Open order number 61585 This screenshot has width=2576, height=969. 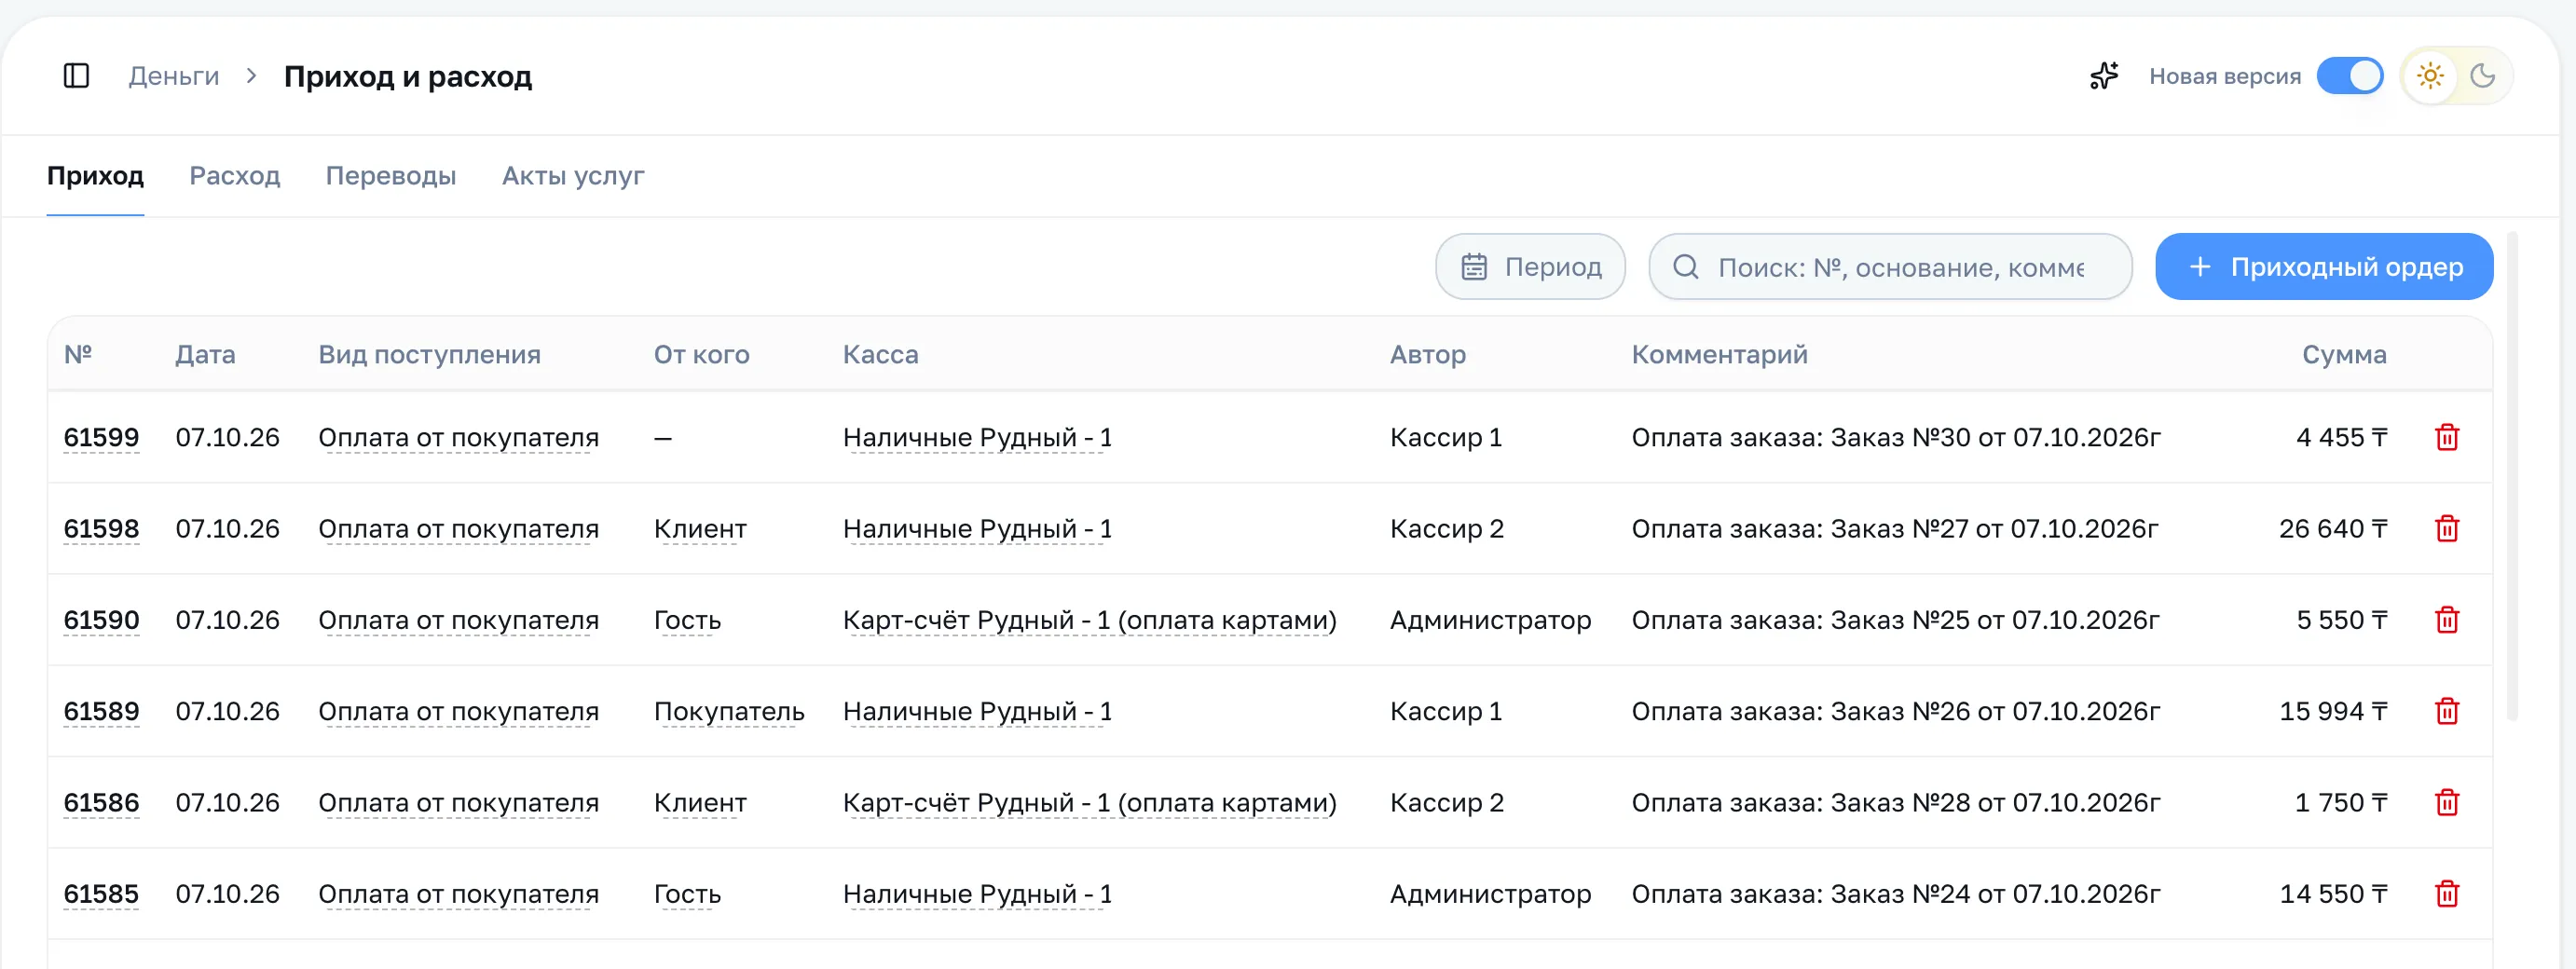tap(101, 894)
